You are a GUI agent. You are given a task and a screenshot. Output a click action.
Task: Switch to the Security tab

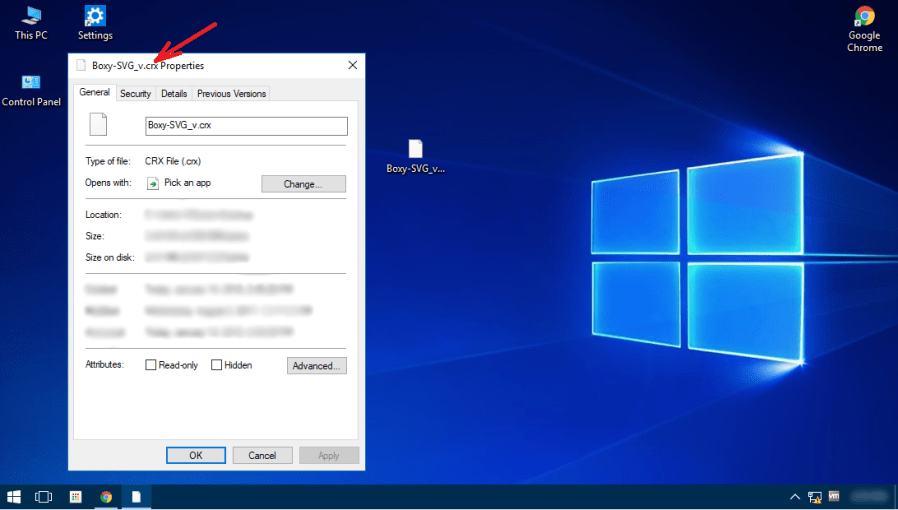135,94
